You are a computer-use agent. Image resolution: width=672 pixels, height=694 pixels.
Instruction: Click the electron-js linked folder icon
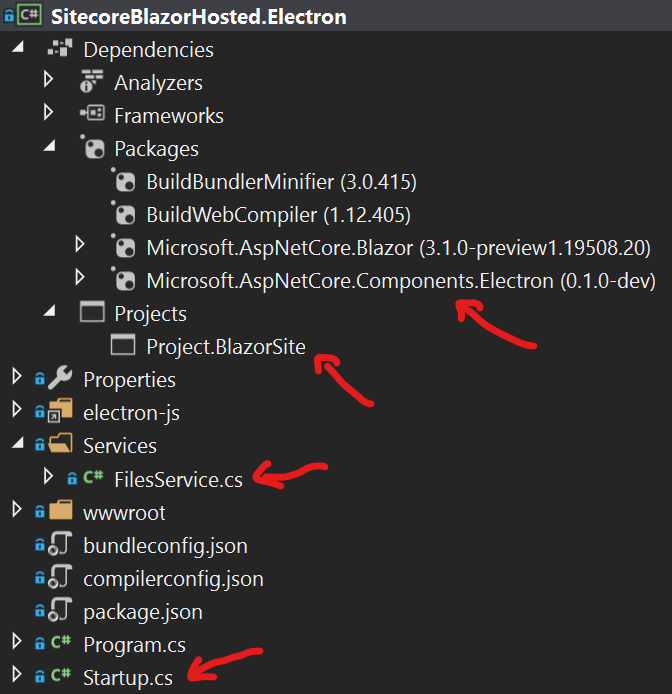click(x=60, y=413)
